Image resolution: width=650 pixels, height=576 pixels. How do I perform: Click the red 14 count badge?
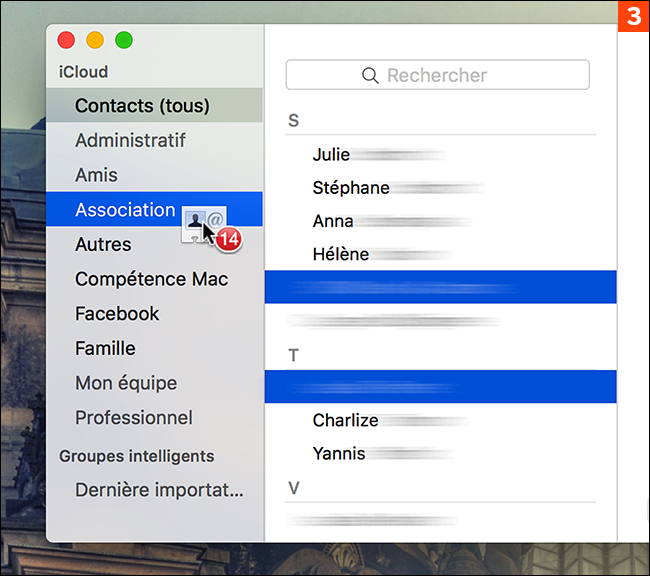point(229,239)
